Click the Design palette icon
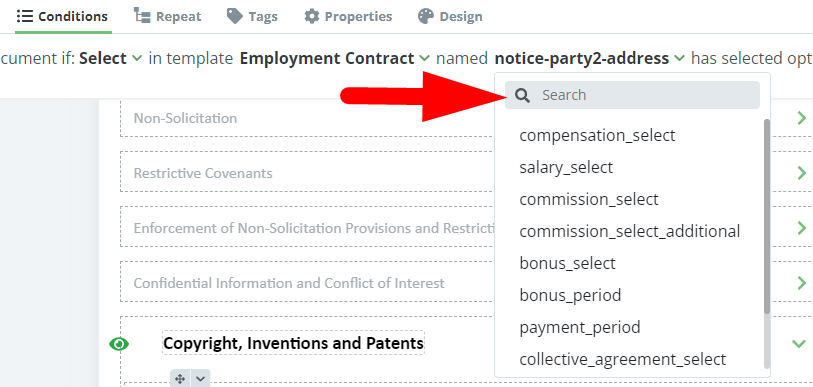The image size is (813, 387). (x=426, y=17)
